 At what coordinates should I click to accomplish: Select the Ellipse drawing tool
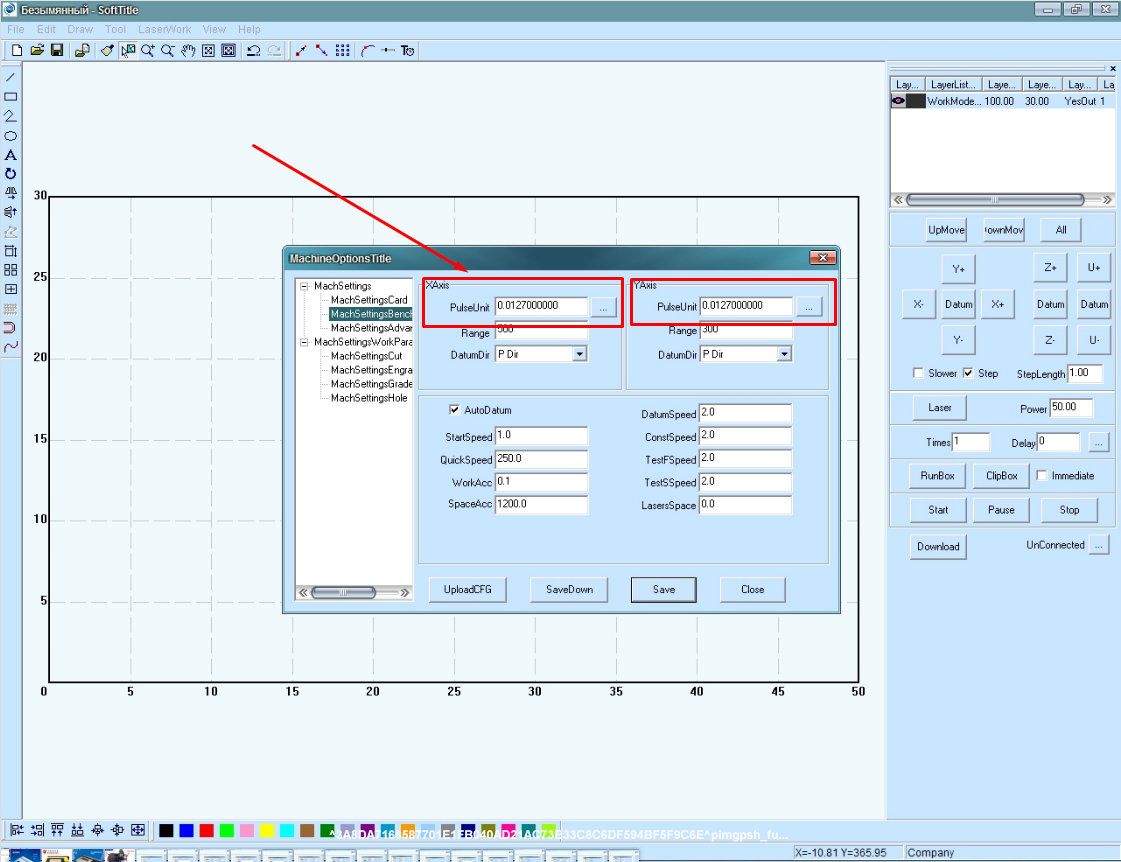click(x=11, y=136)
